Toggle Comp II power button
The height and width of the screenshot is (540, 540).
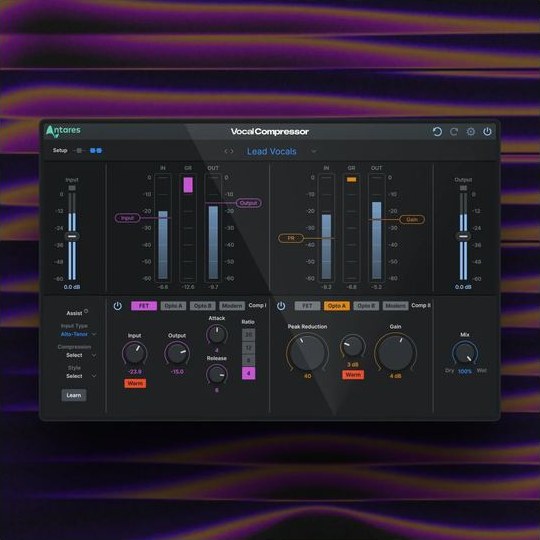(x=281, y=306)
